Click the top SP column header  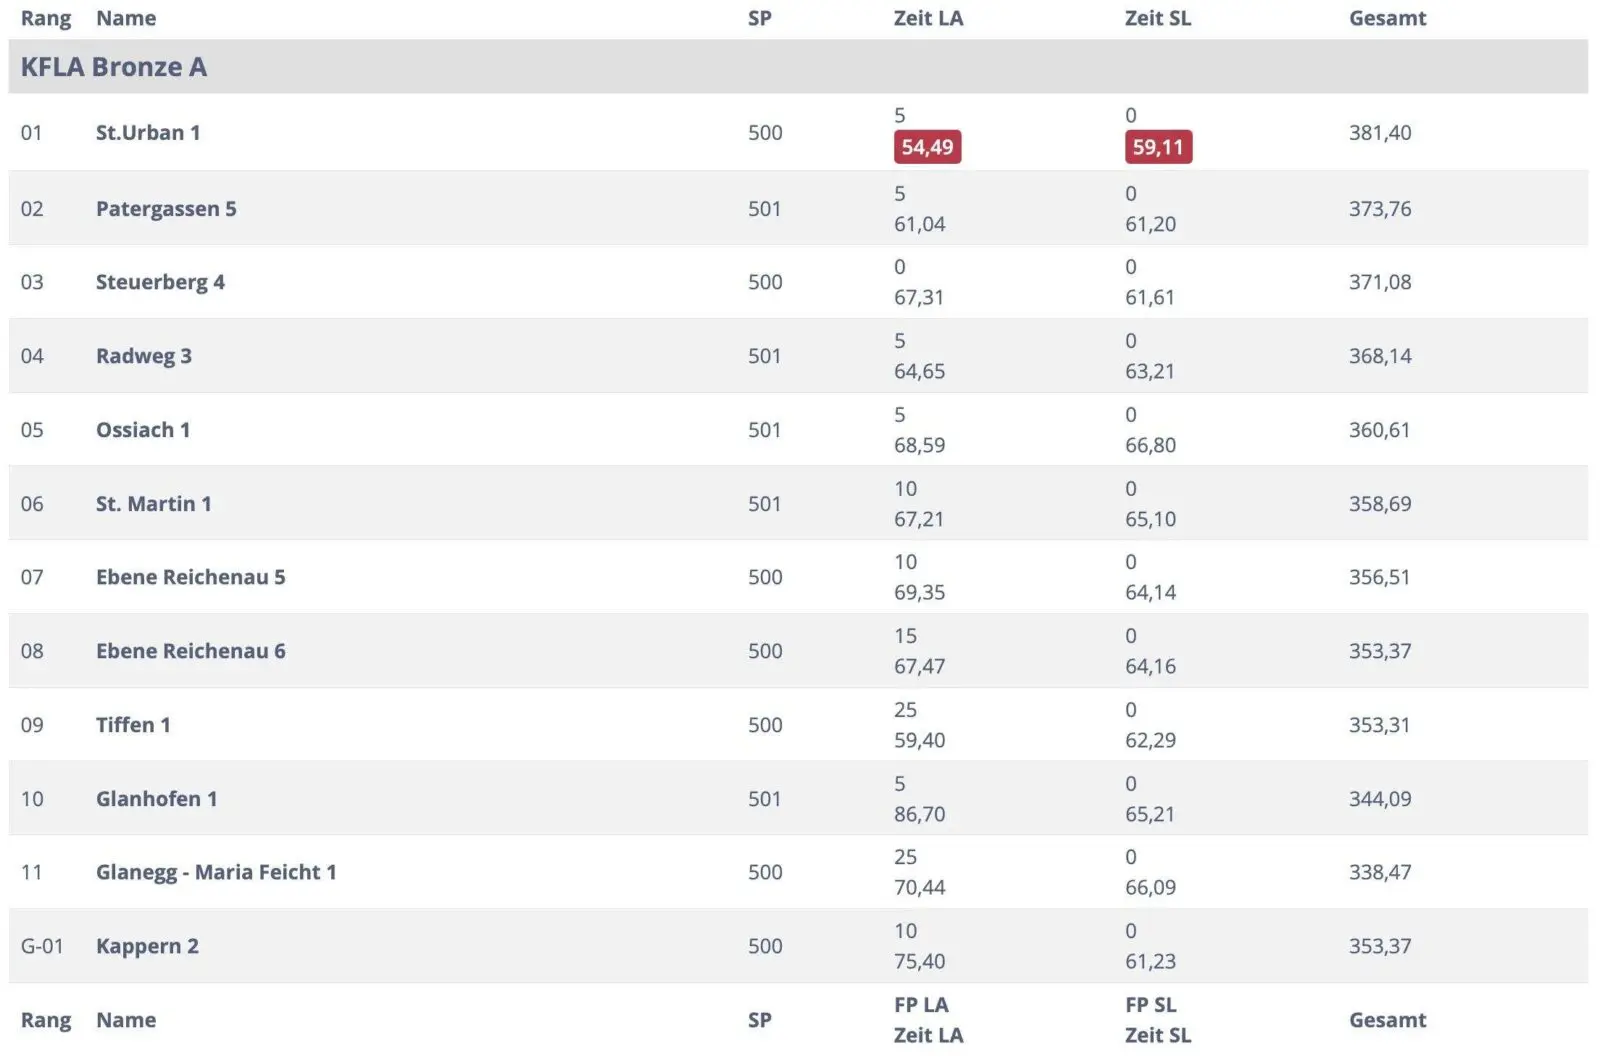(x=759, y=18)
